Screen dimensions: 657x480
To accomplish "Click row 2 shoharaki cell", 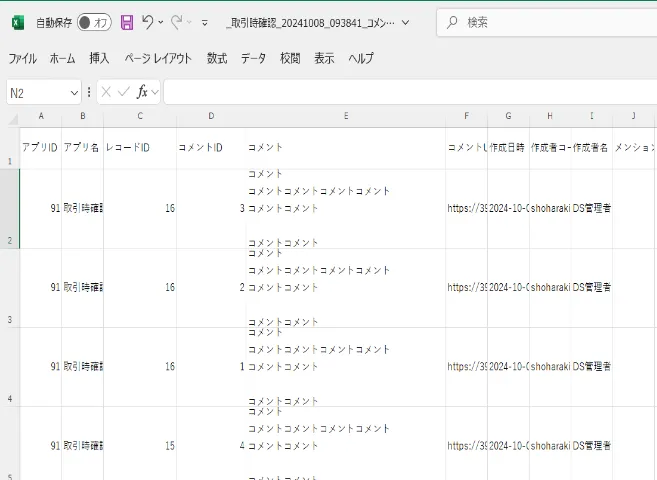I will [550, 209].
